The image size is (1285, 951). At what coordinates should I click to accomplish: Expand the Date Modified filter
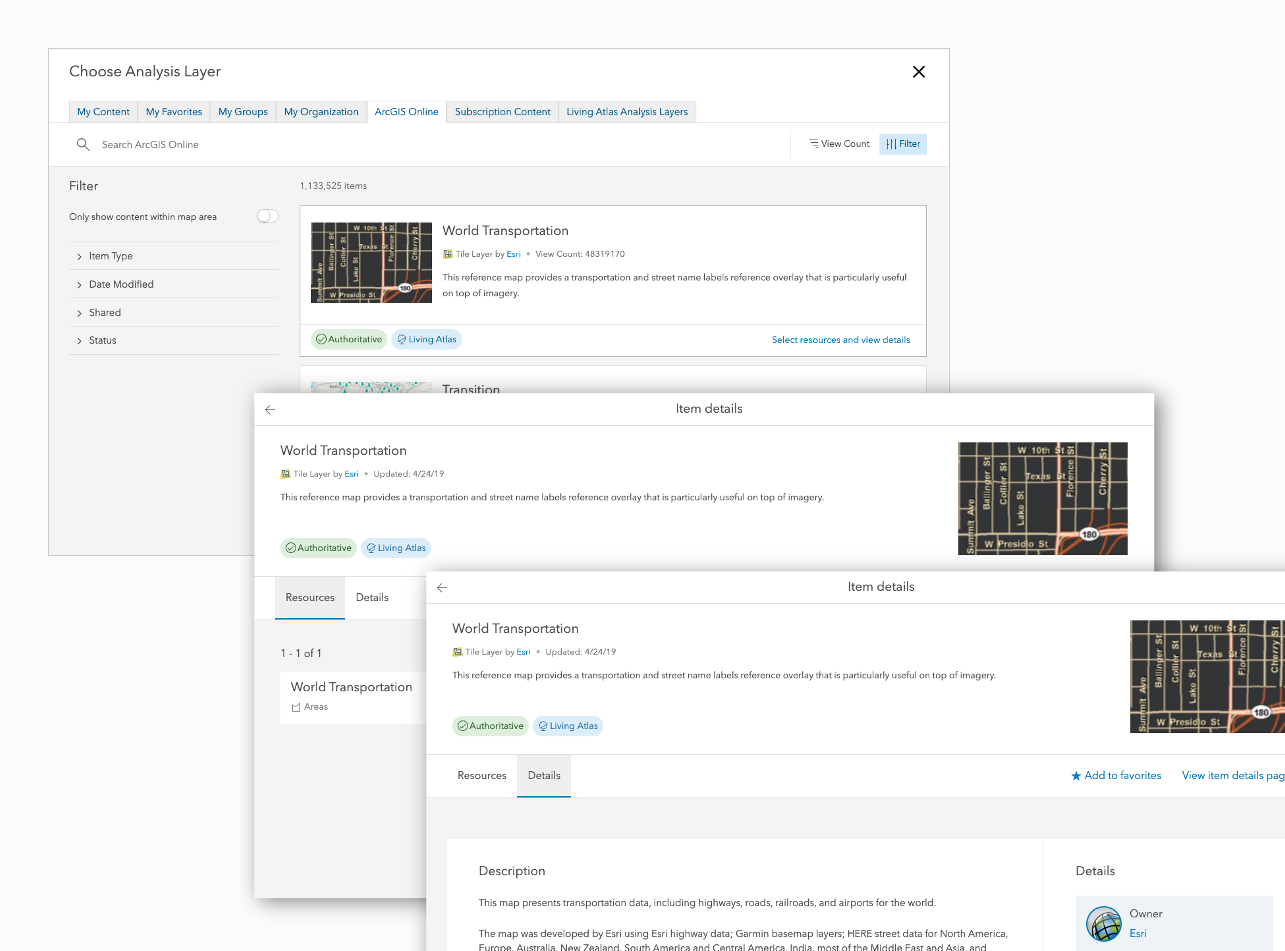pyautogui.click(x=120, y=284)
